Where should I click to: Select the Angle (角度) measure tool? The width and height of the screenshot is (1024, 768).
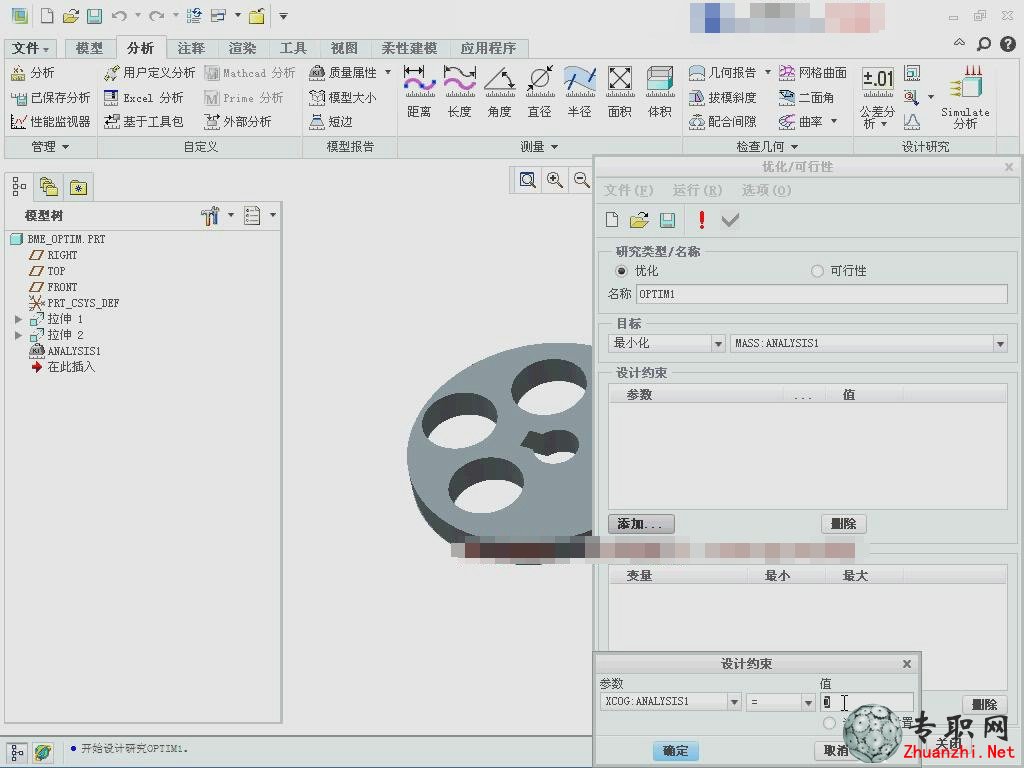[x=500, y=91]
